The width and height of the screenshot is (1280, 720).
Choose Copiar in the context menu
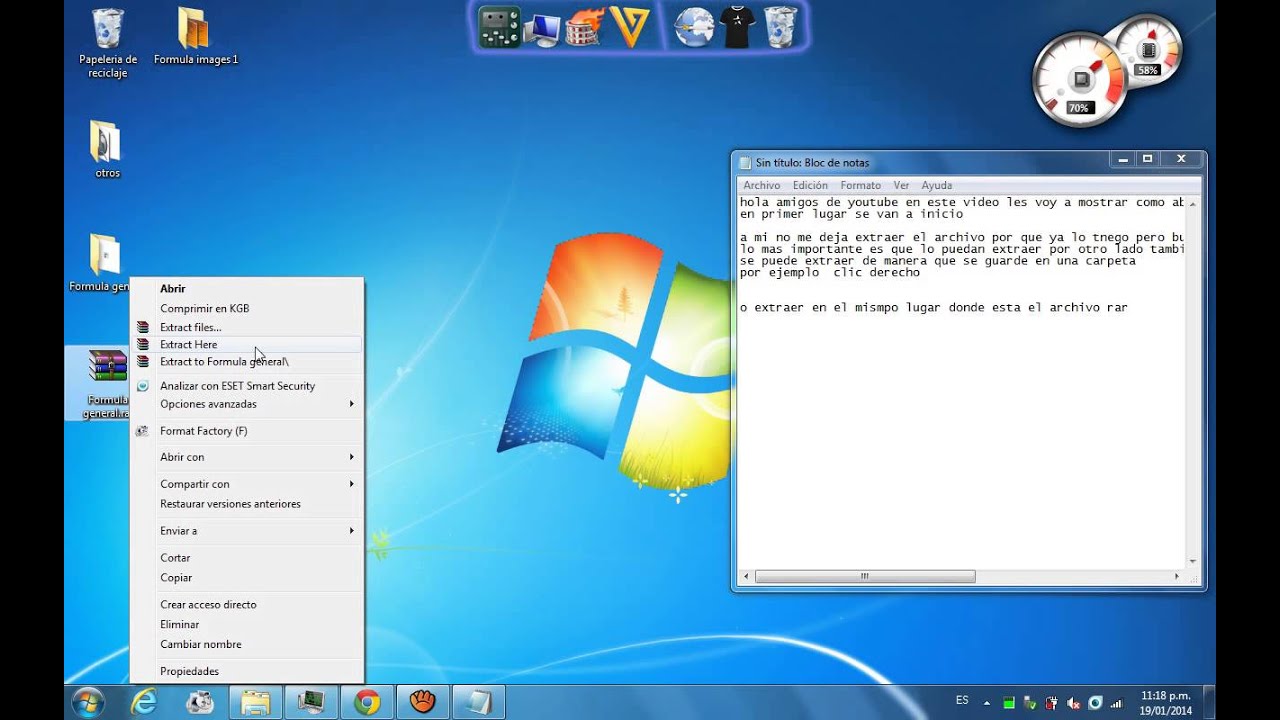[247, 578]
